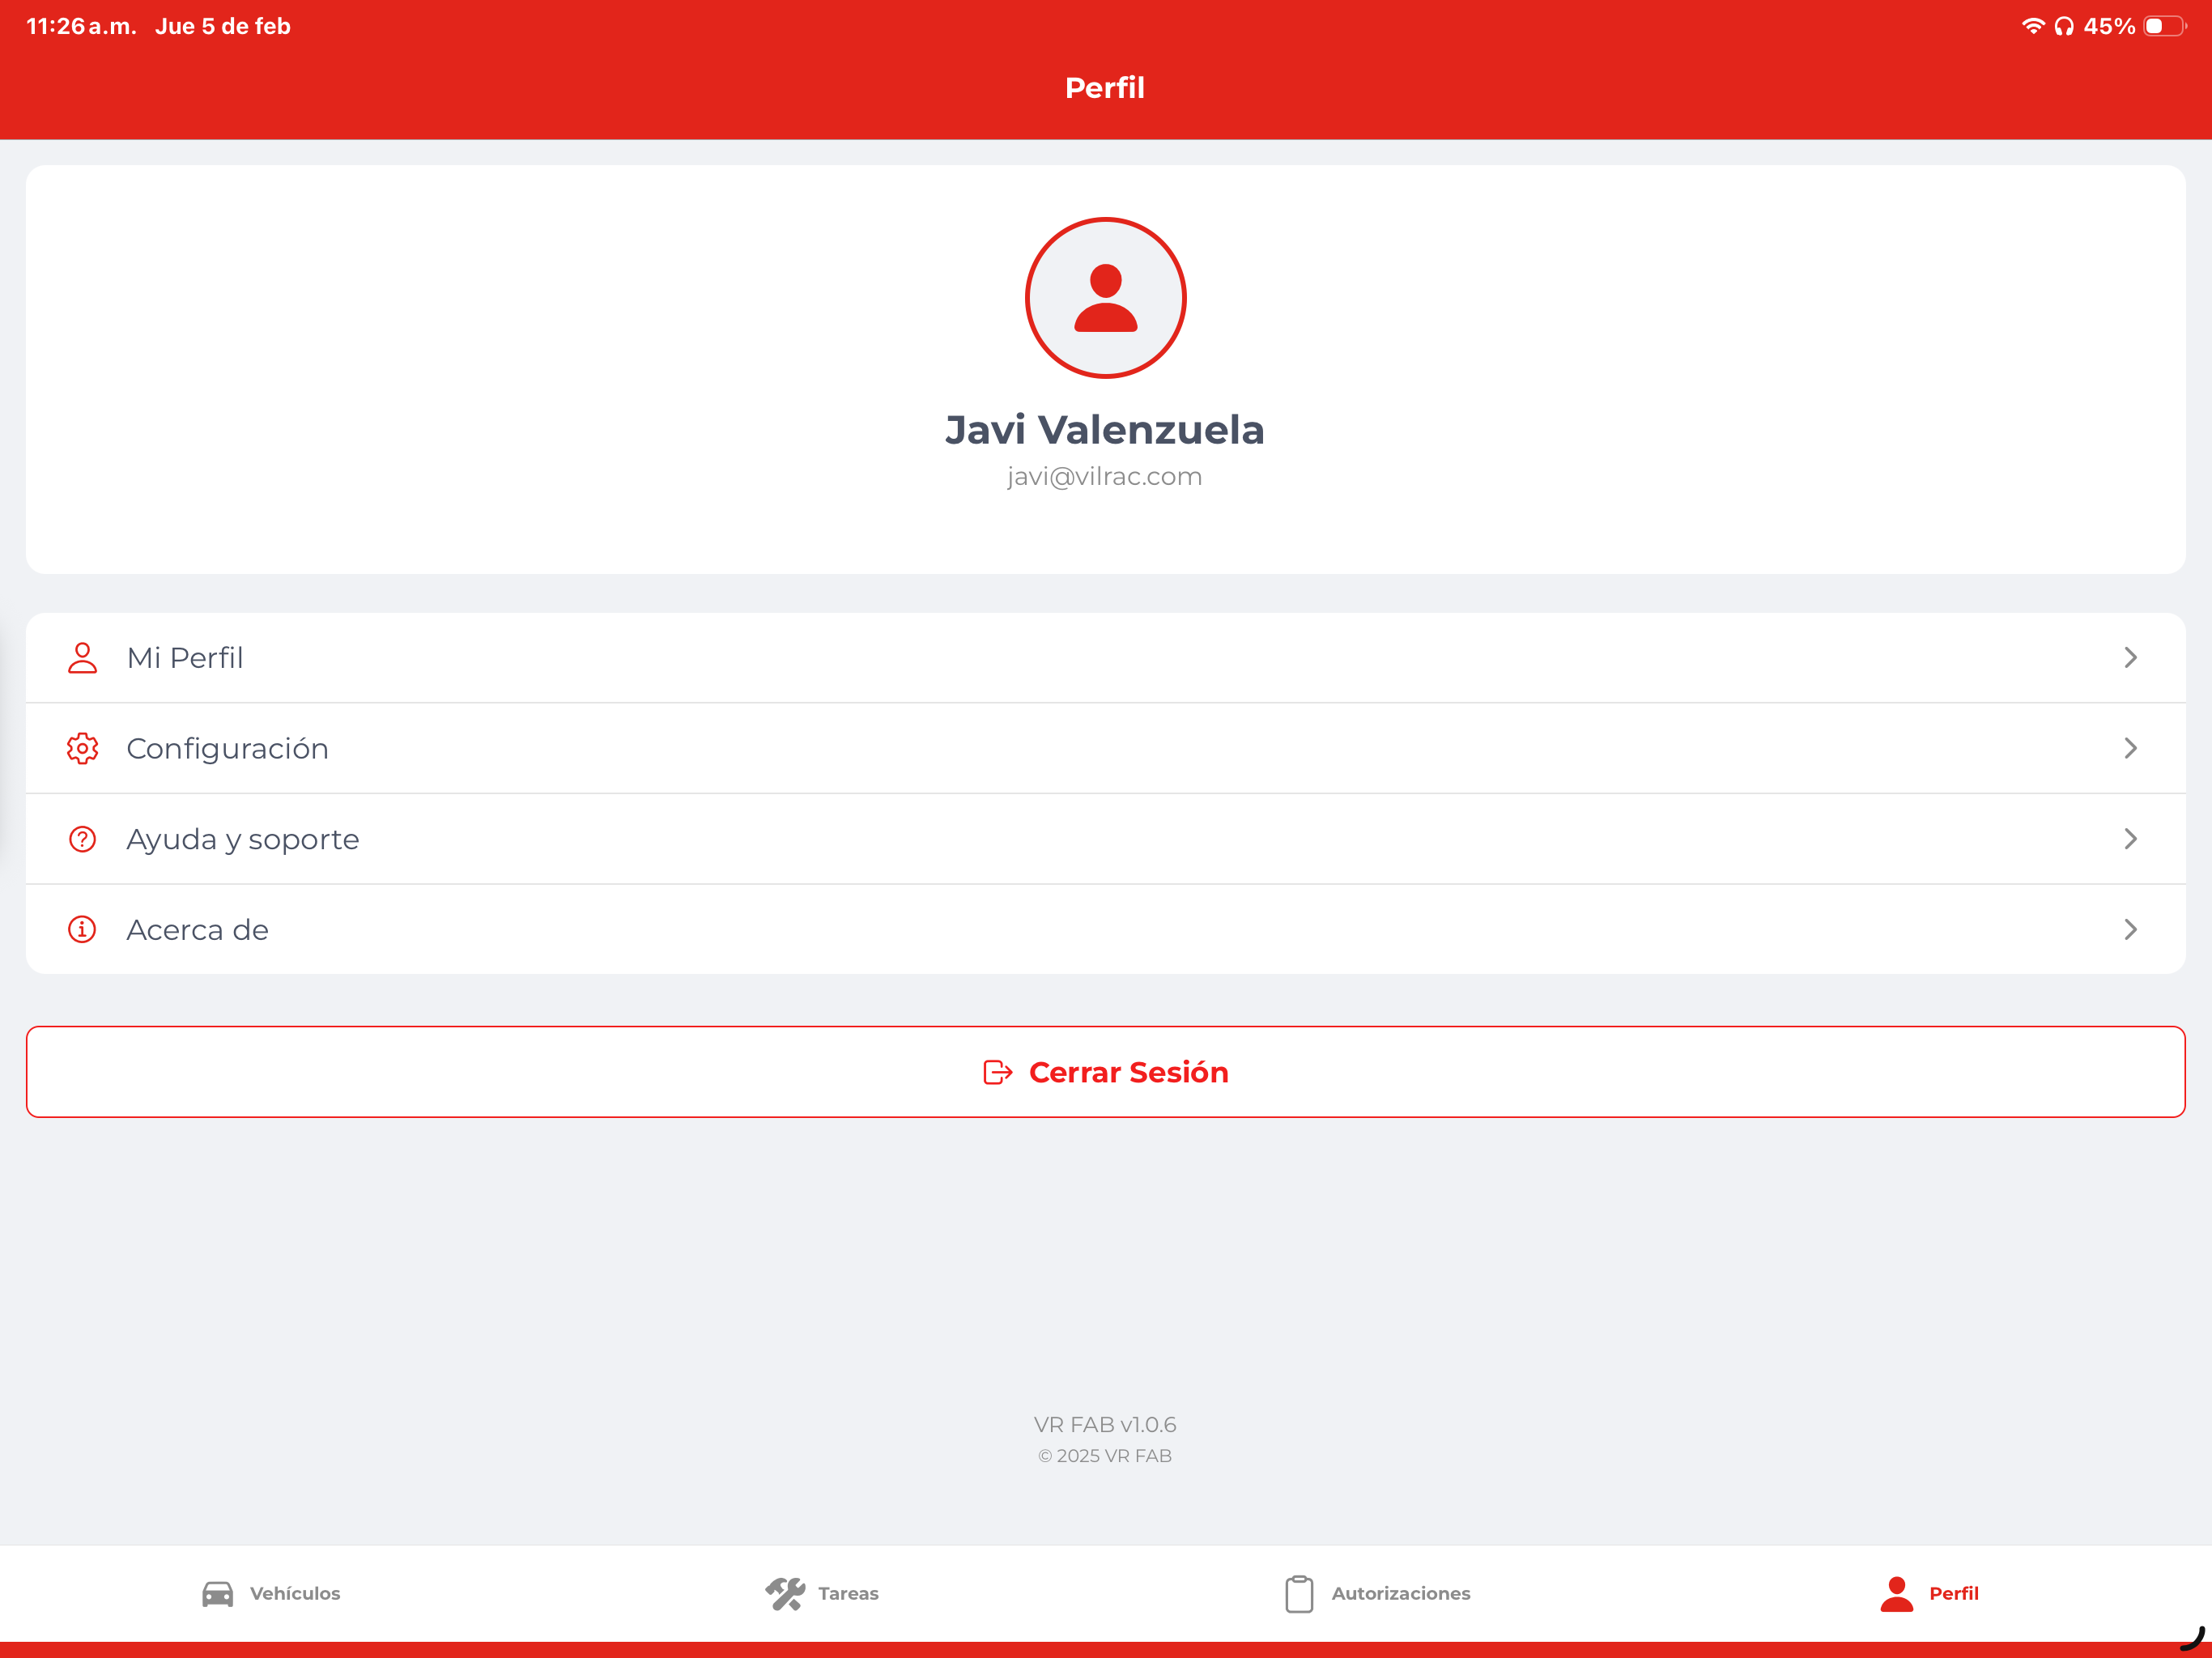This screenshot has width=2212, height=1658.
Task: Open Acerca de chevron arrow
Action: coord(2130,930)
